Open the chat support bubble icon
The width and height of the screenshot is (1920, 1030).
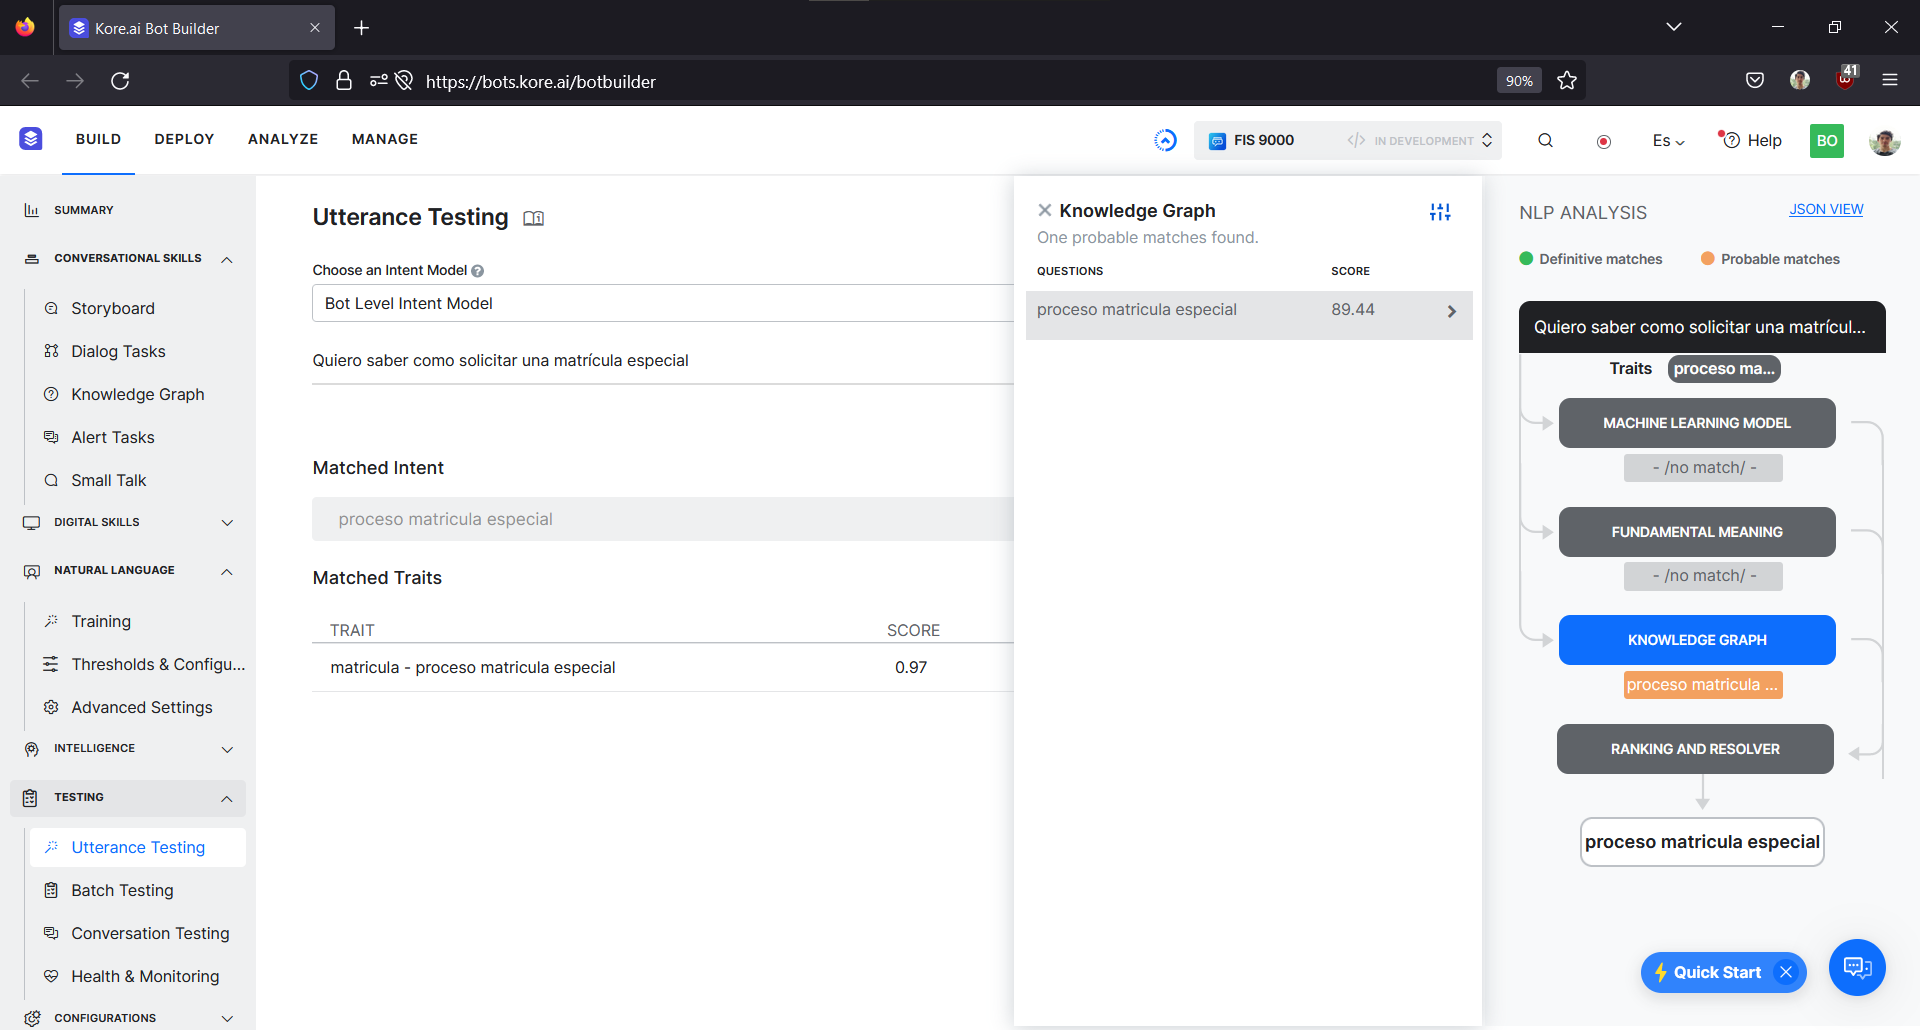click(x=1857, y=967)
